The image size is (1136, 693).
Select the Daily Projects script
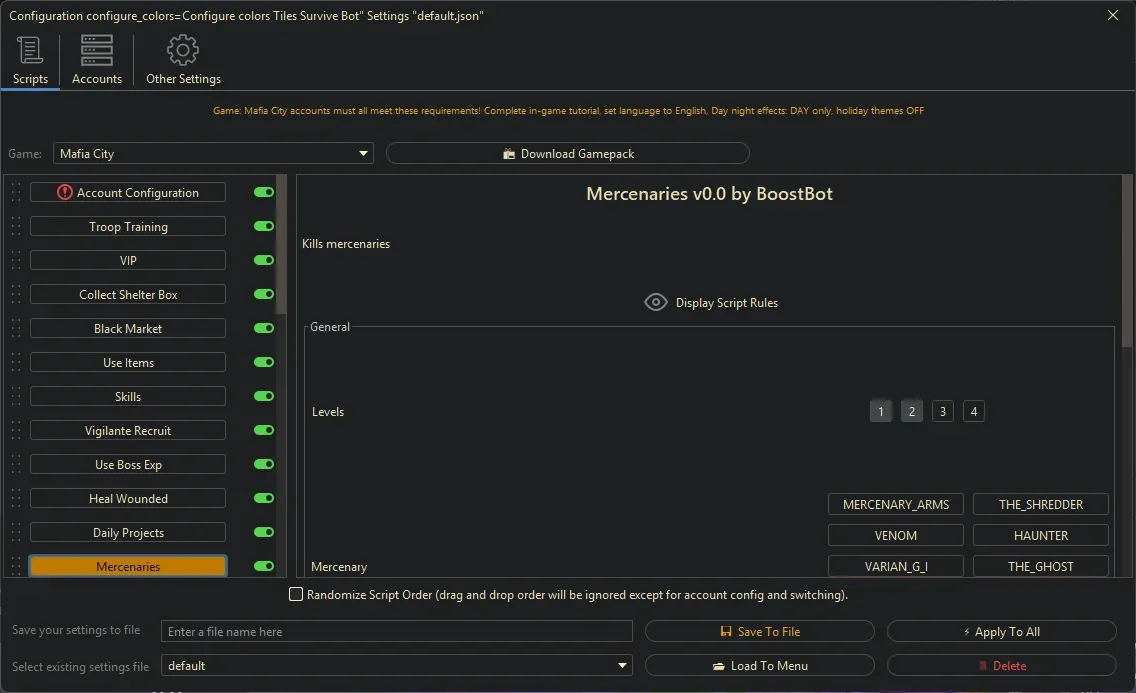click(x=128, y=533)
